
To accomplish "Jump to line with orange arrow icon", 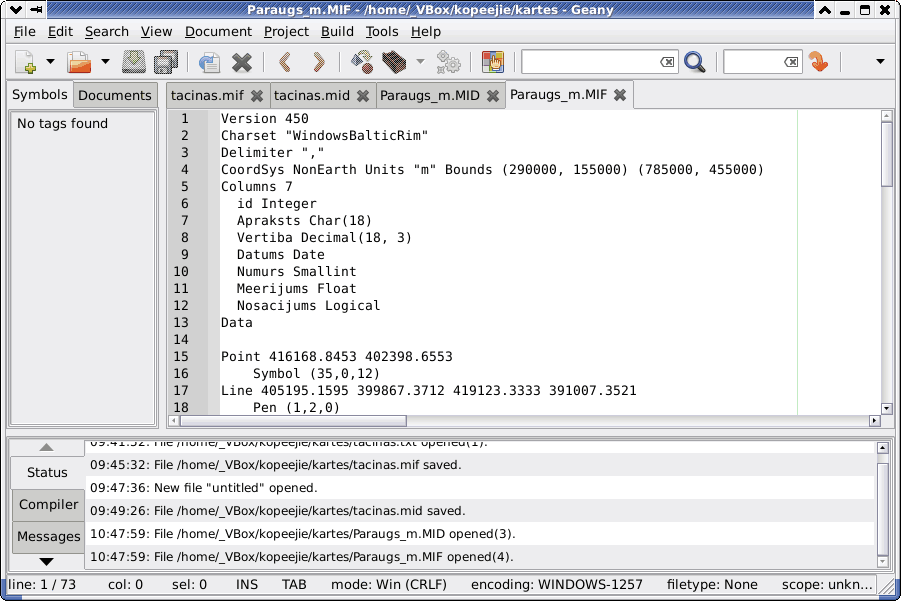I will [818, 62].
